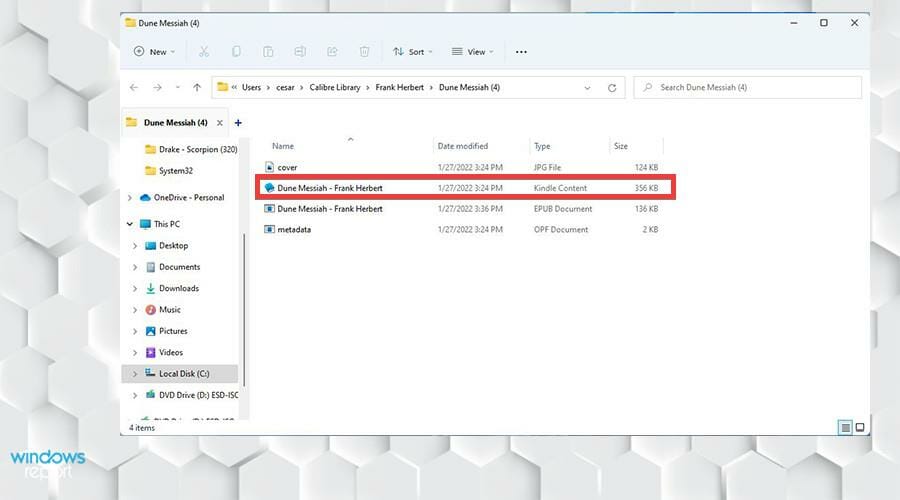Click the Paste icon in toolbar
Screen dimensions: 900x500
point(268,52)
